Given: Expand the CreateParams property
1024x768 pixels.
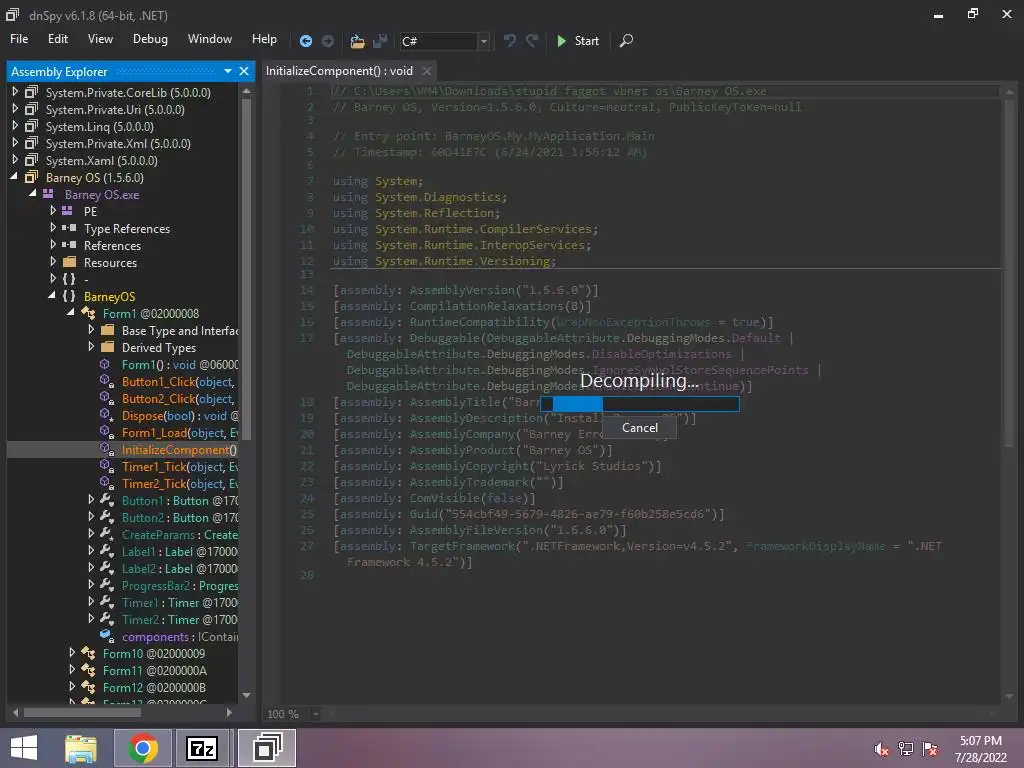Looking at the screenshot, I should pos(91,534).
